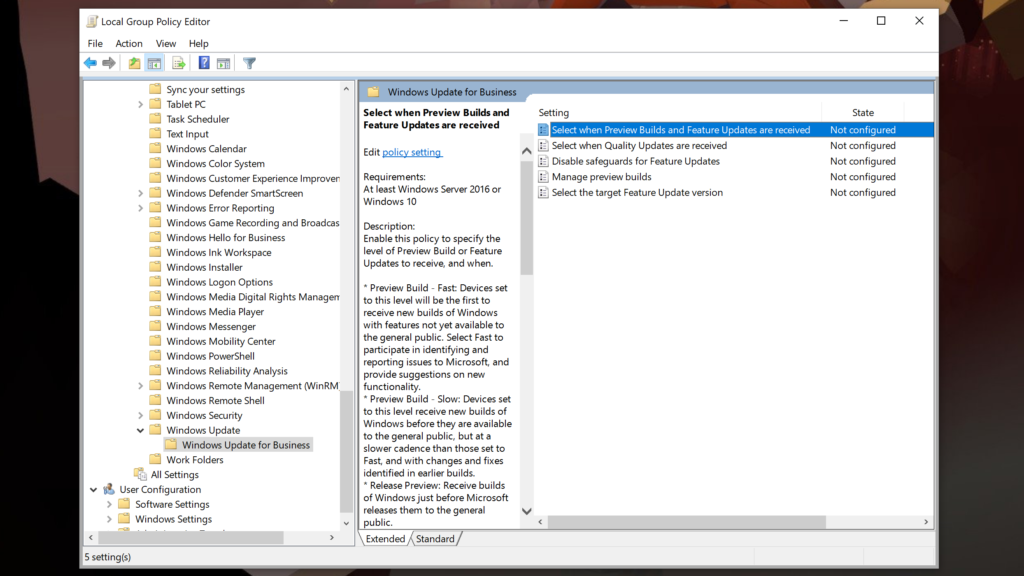Click the All Settings icon in tree

(140, 475)
